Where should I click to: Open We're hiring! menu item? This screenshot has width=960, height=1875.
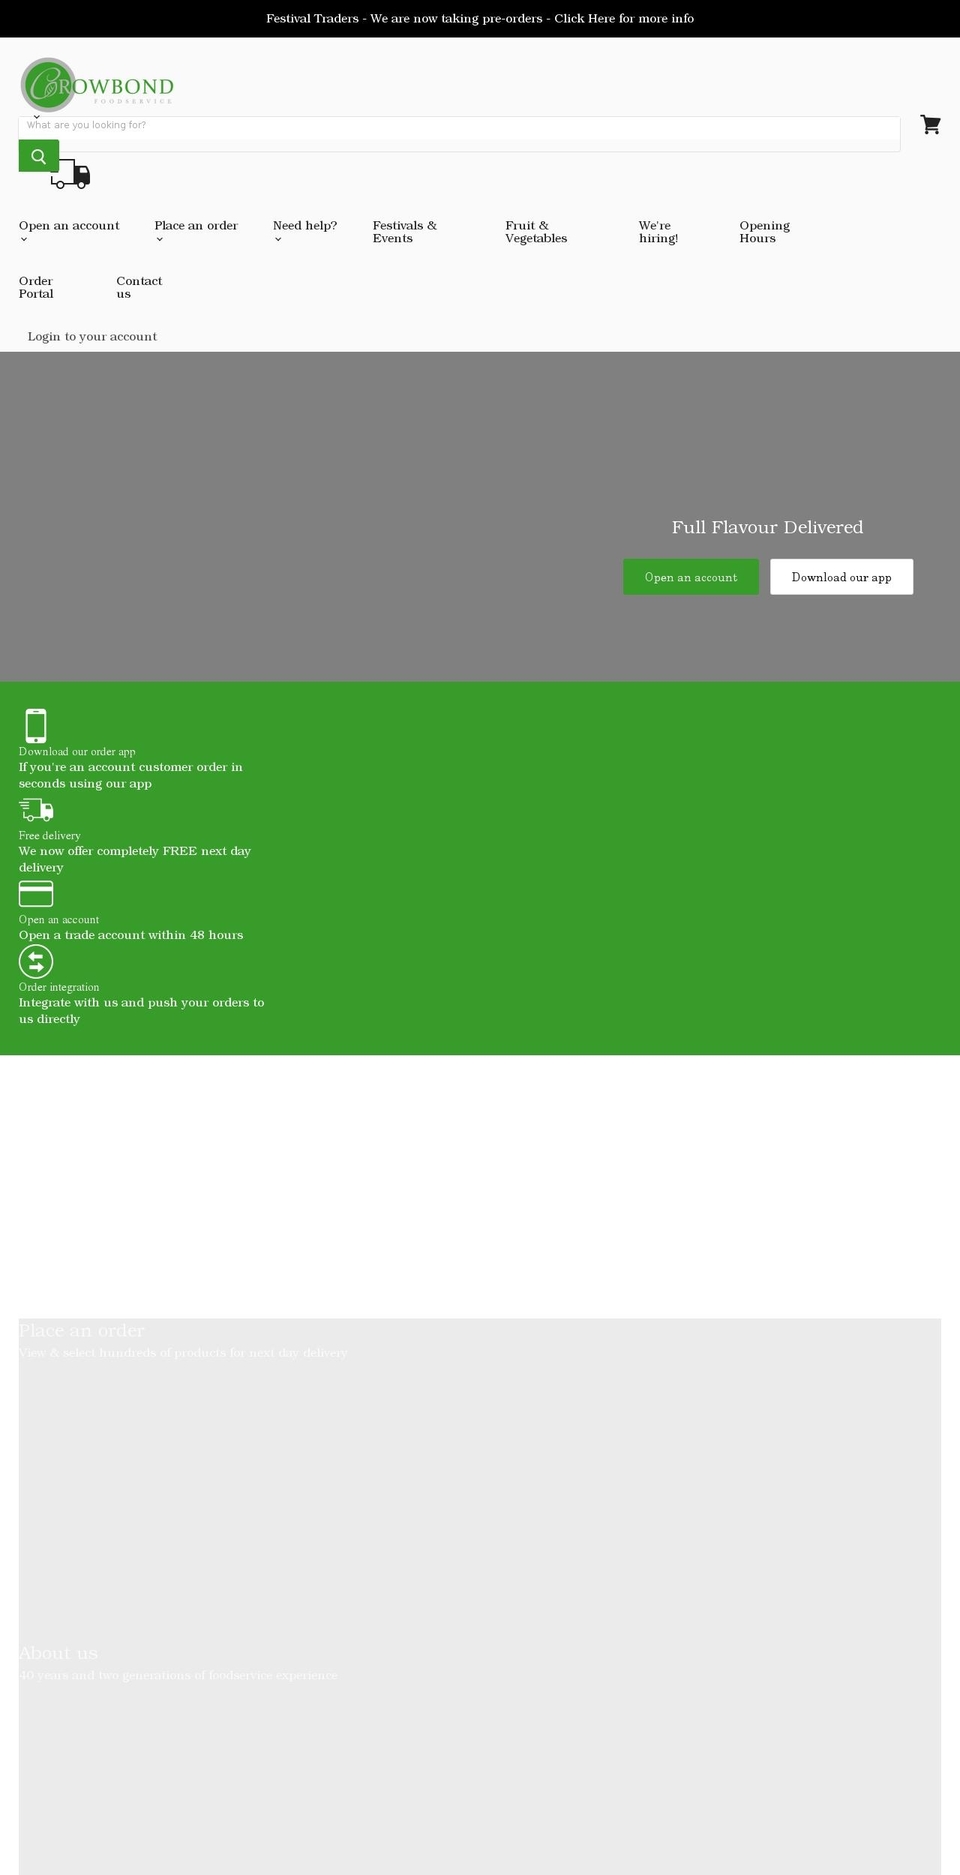[x=659, y=232]
